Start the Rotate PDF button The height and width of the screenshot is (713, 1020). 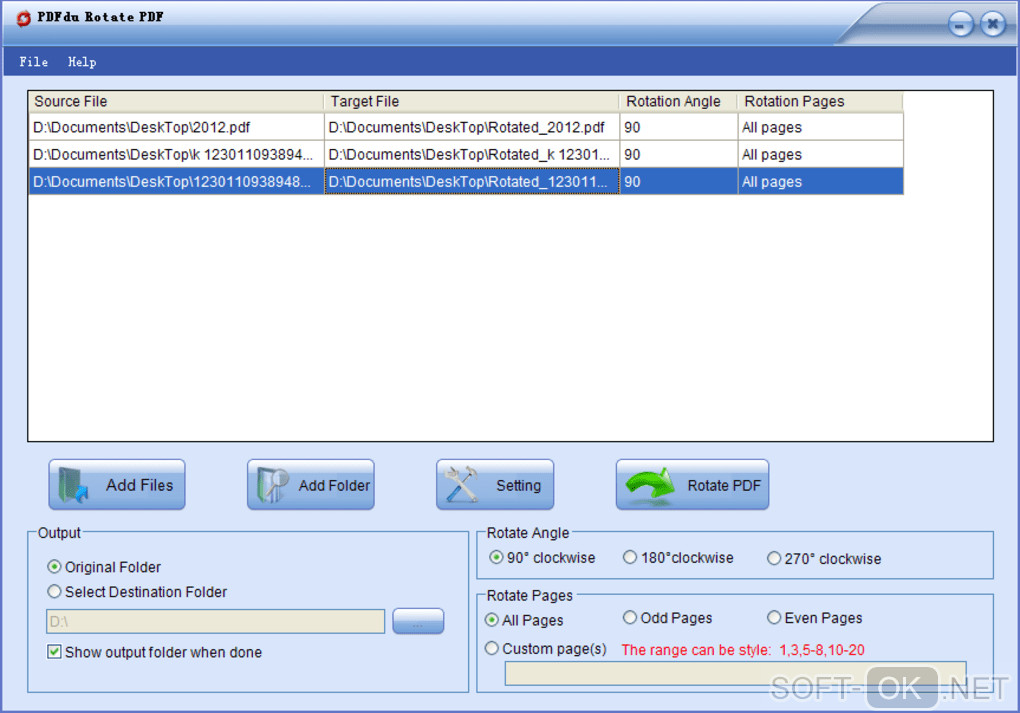click(693, 485)
